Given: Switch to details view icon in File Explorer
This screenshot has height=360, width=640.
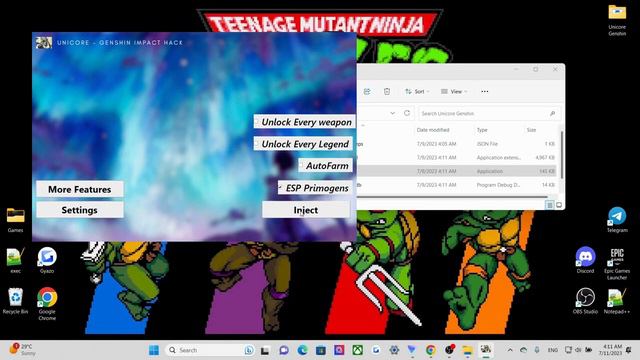Looking at the screenshot, I should pyautogui.click(x=549, y=205).
